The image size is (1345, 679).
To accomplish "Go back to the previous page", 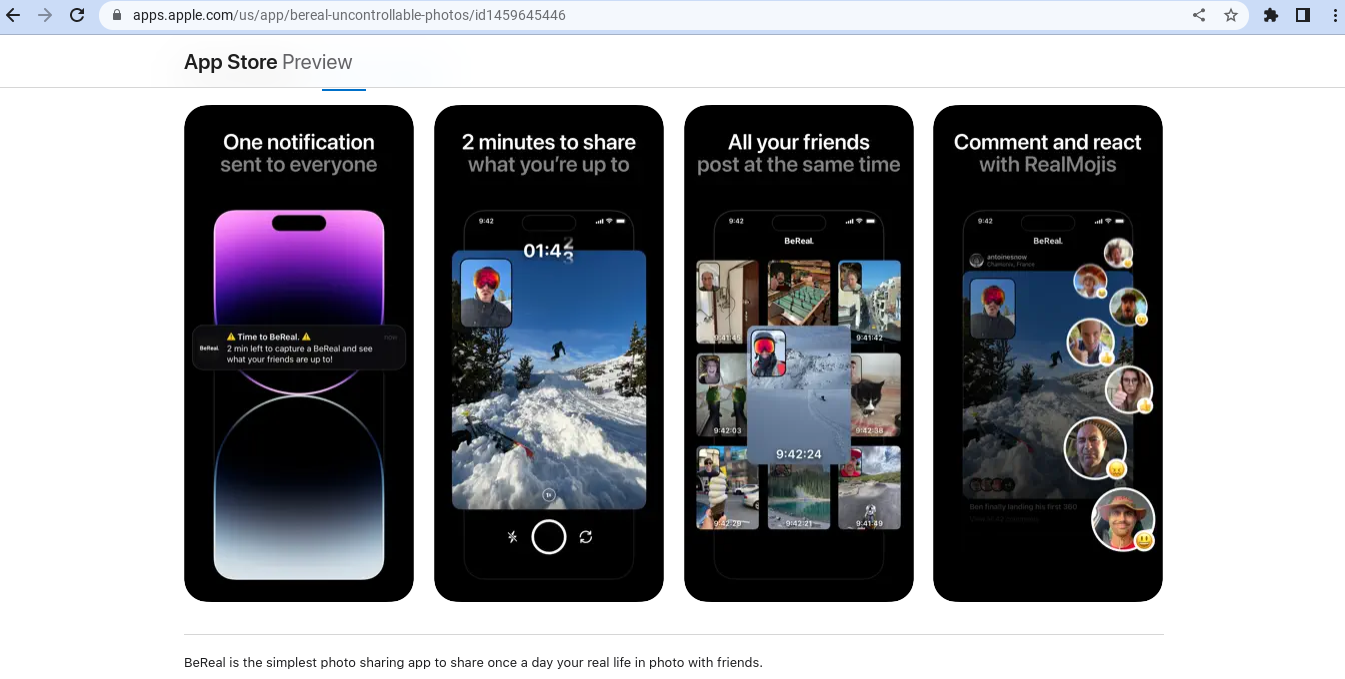I will pos(13,15).
